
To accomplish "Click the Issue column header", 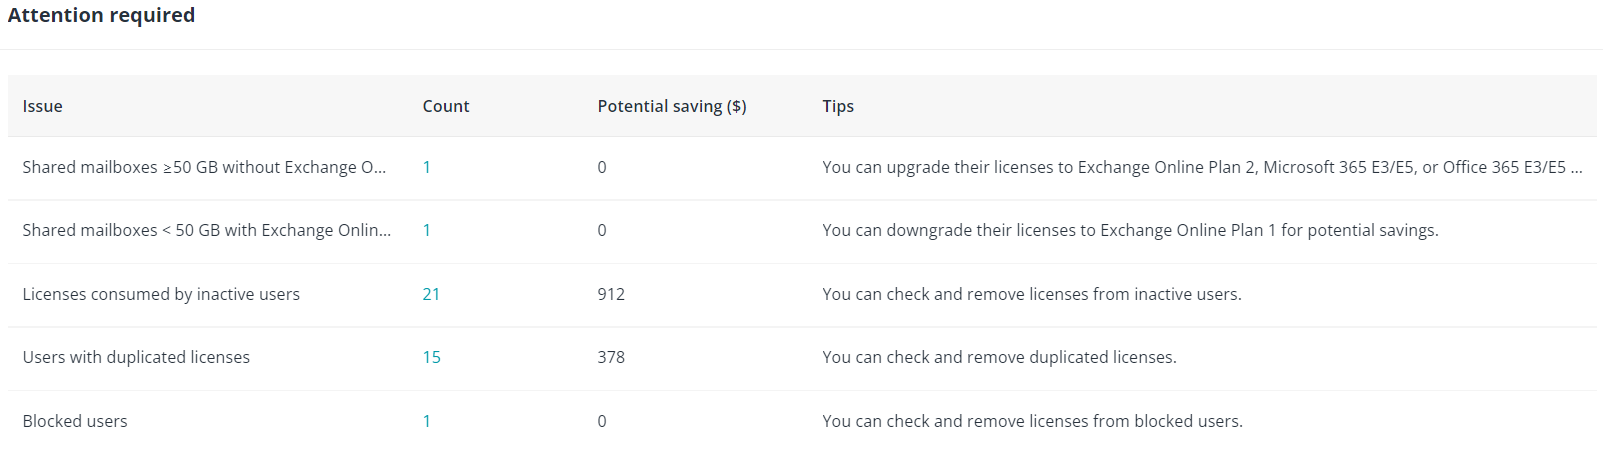I will click(43, 106).
